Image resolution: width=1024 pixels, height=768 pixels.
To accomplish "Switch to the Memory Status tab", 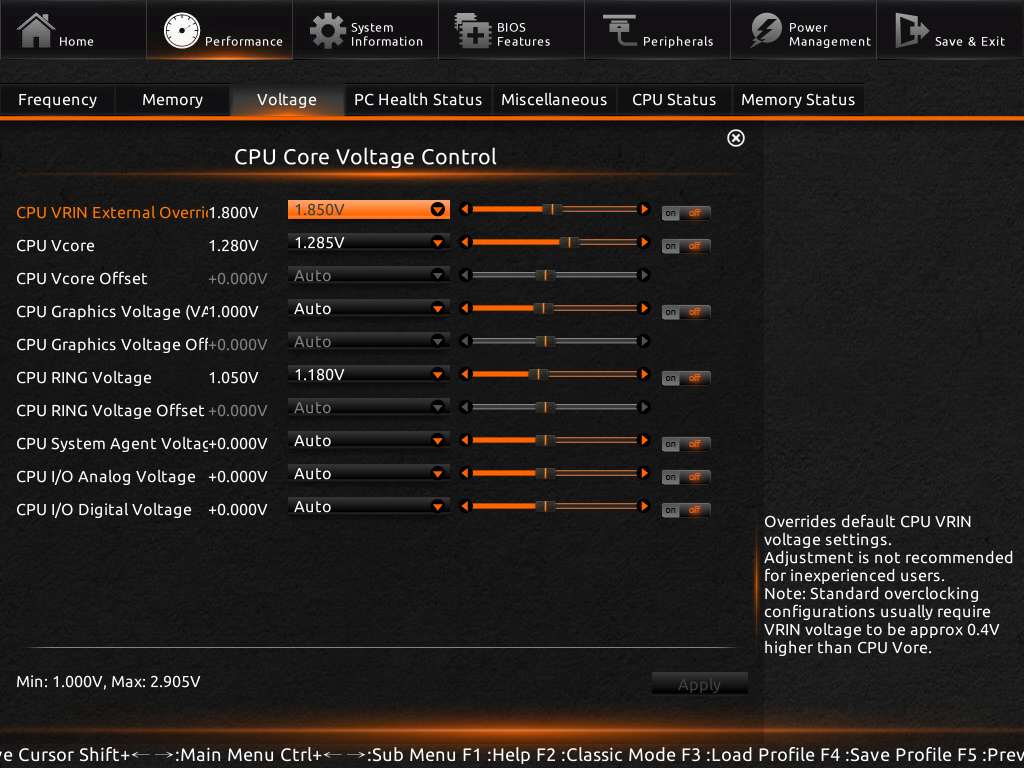I will (797, 100).
